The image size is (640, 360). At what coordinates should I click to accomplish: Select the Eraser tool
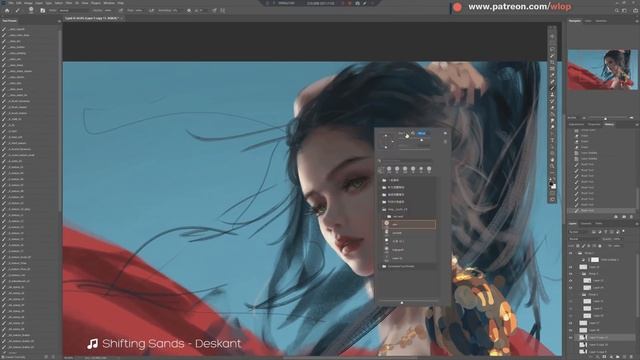coord(552,108)
